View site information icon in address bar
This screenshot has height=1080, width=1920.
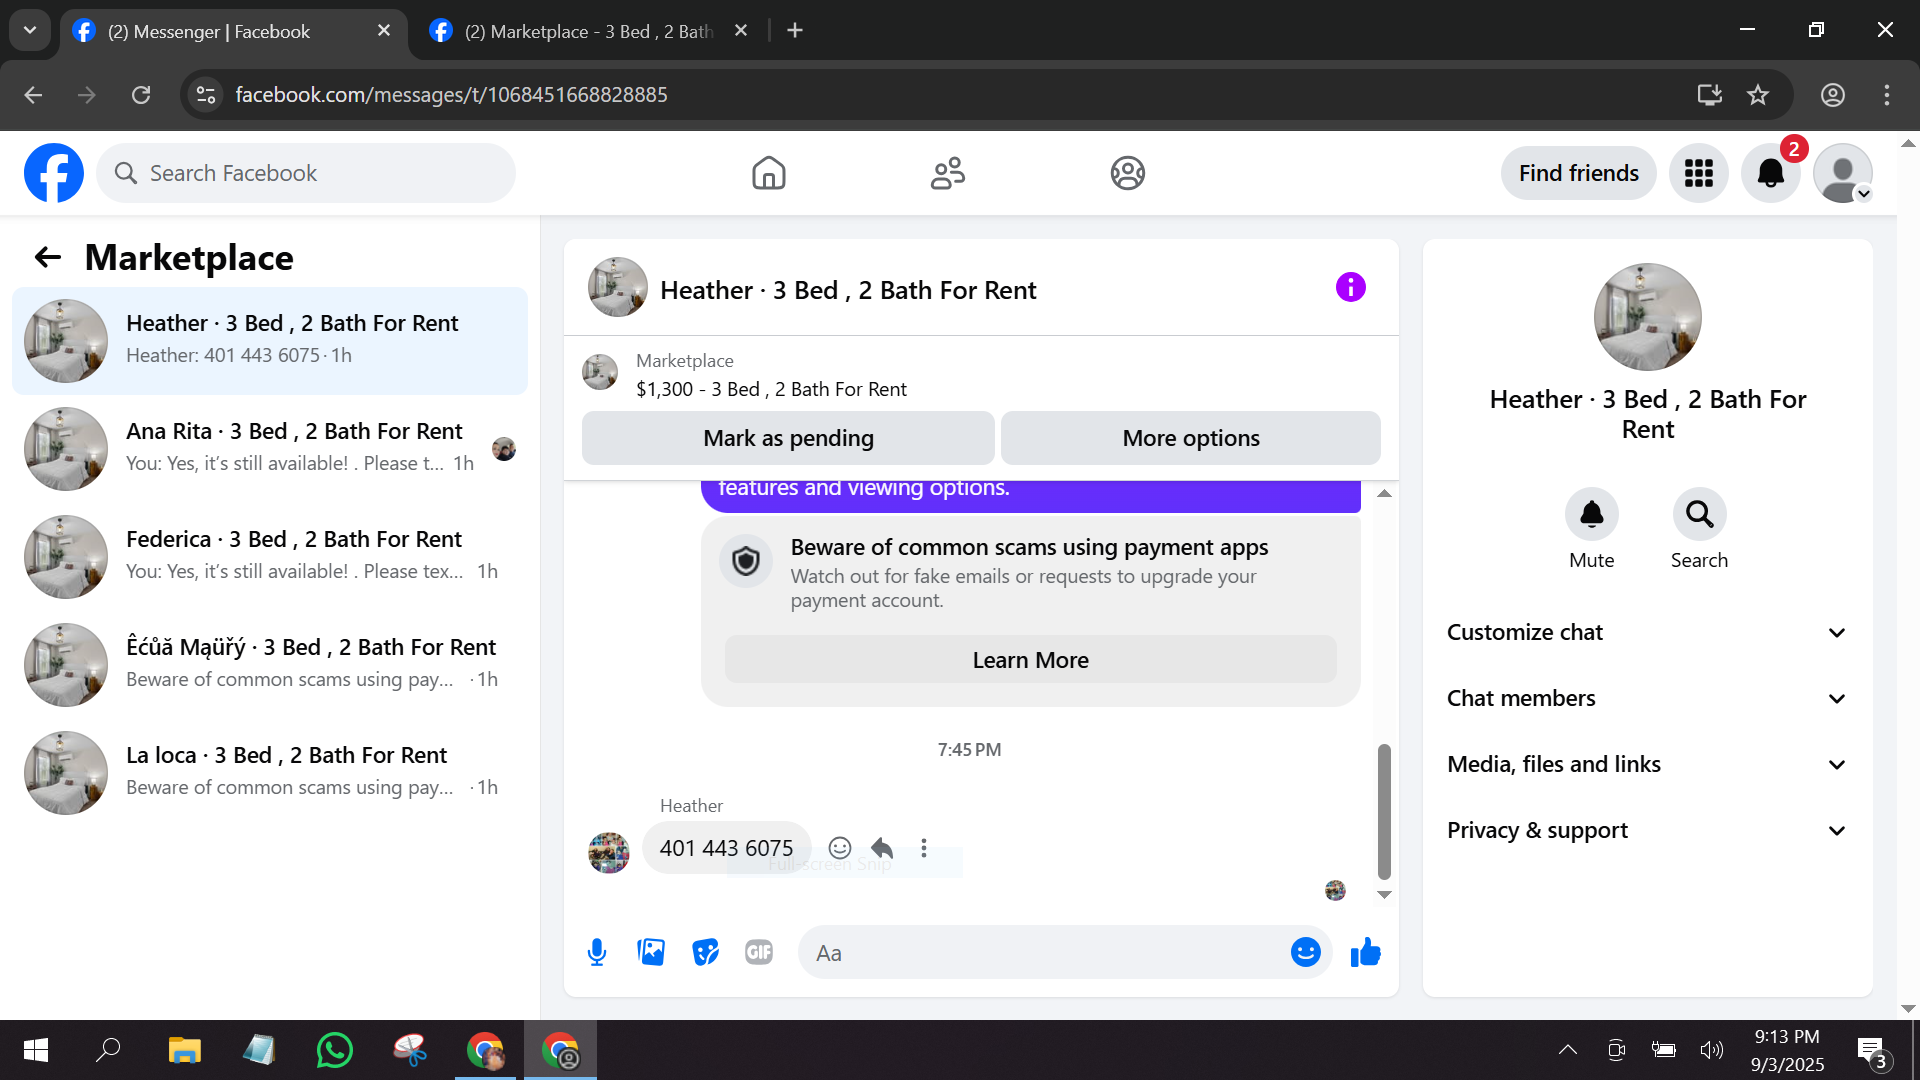click(x=206, y=95)
